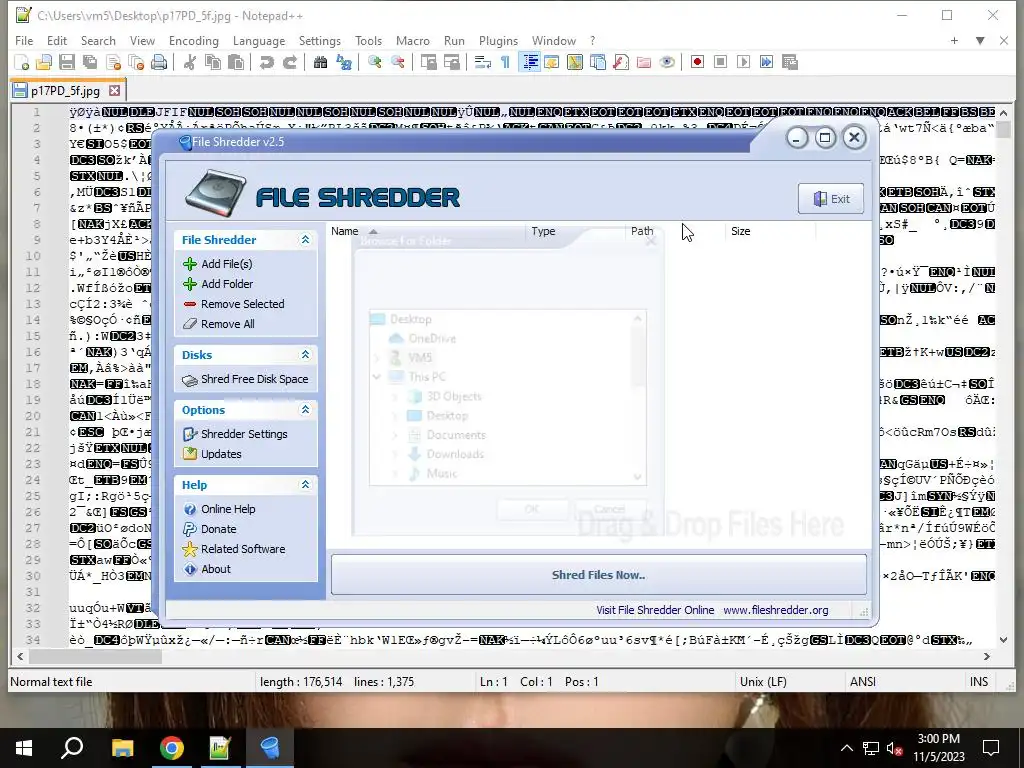Open the Document List icon in toolbar
Image resolution: width=1024 pixels, height=768 pixels.
coord(598,63)
